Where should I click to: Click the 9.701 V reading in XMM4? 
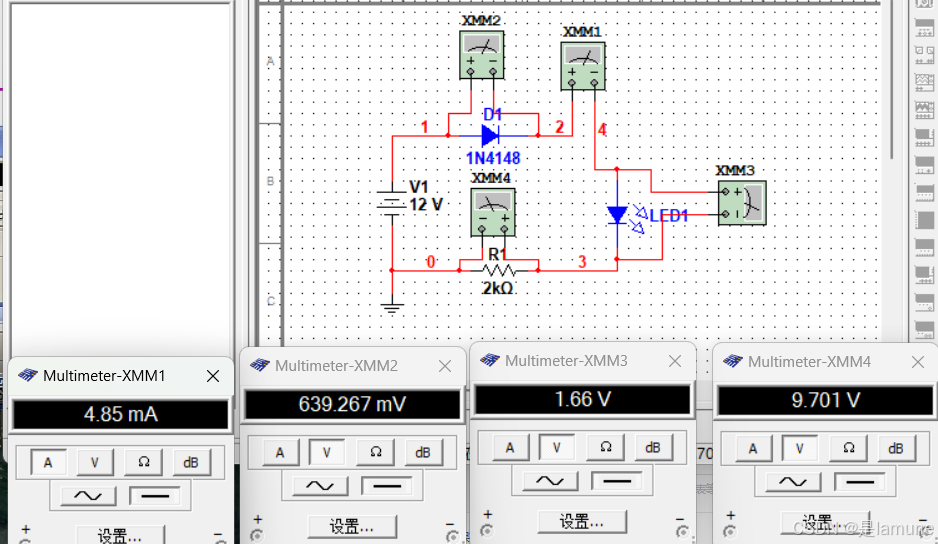click(x=826, y=400)
